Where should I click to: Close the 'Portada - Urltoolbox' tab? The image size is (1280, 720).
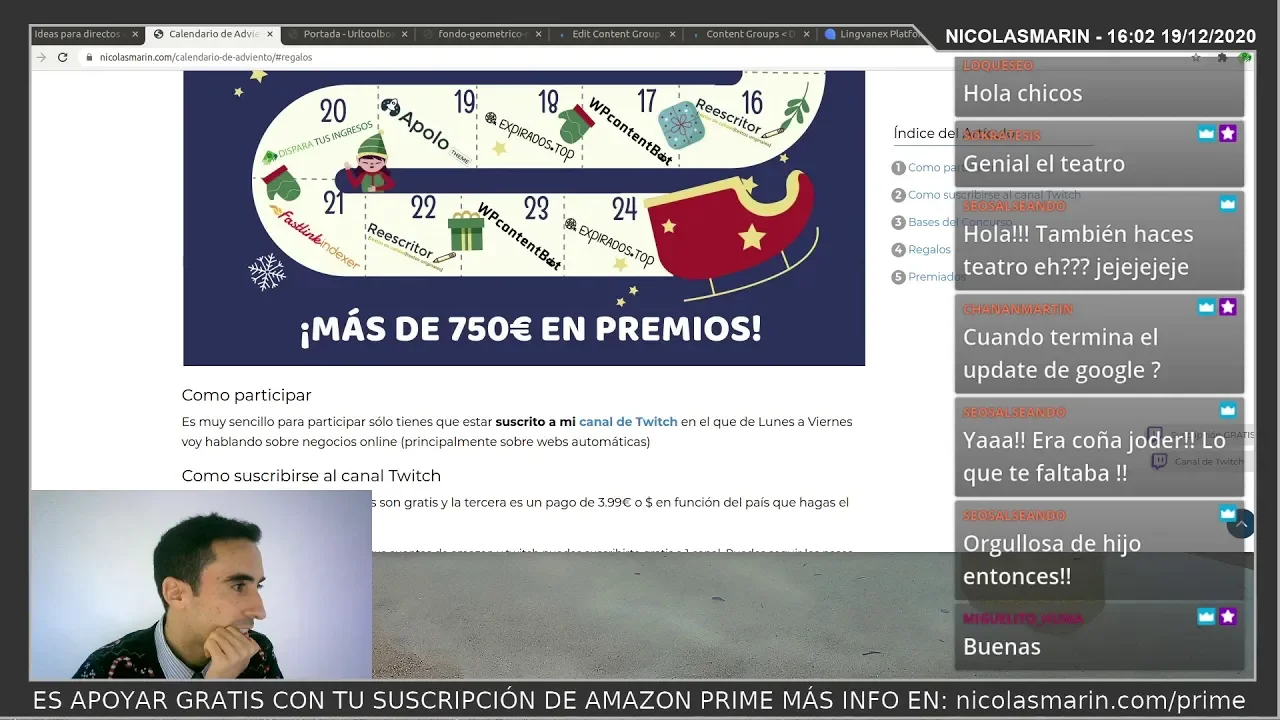click(405, 34)
